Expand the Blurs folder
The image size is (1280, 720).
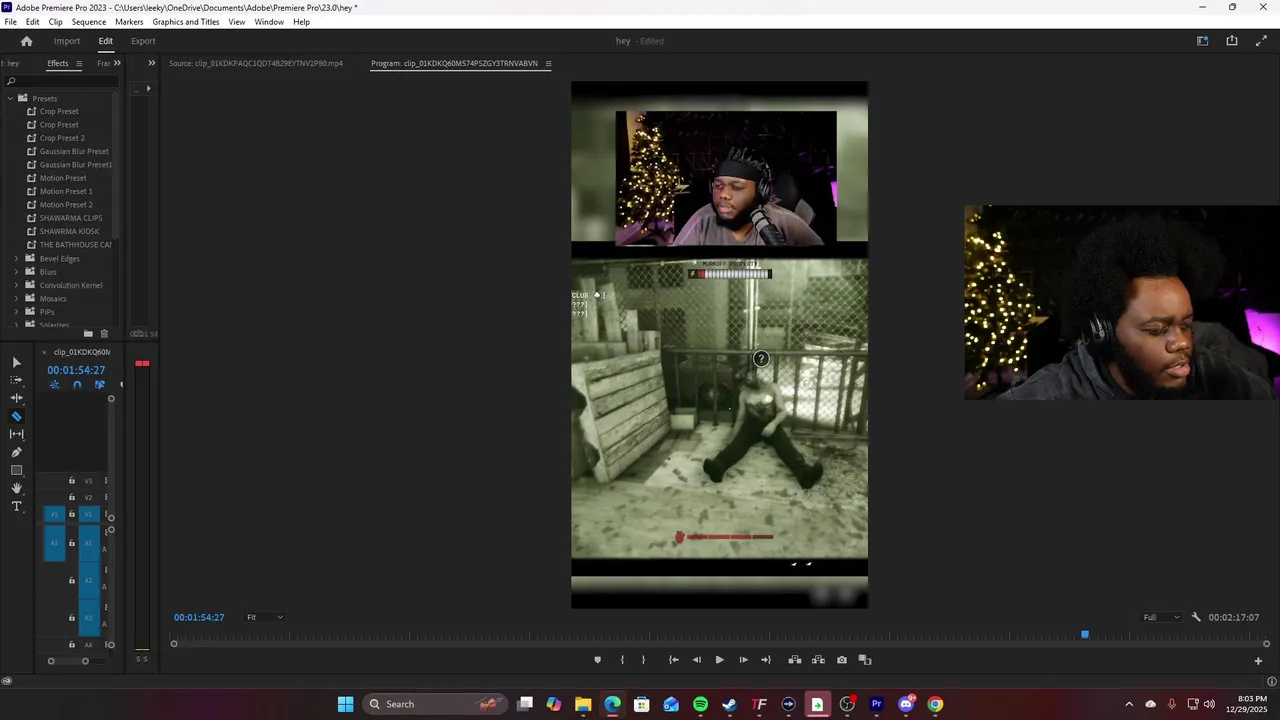[x=16, y=272]
